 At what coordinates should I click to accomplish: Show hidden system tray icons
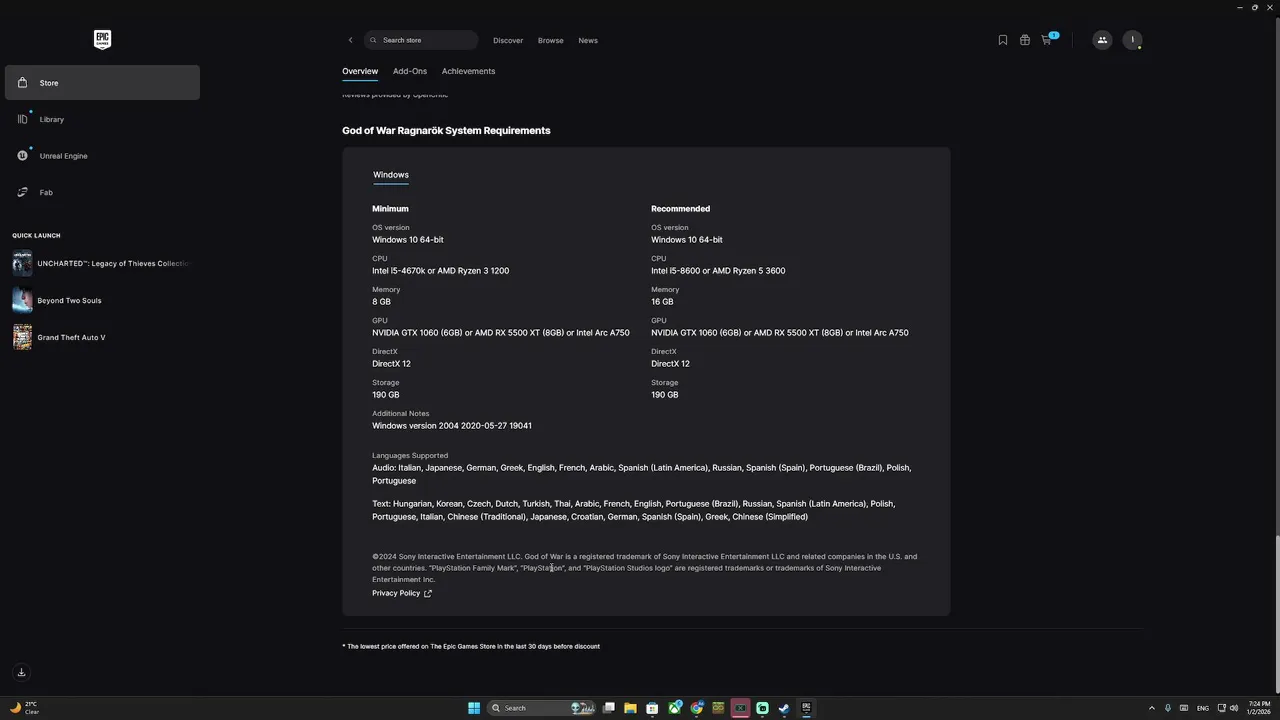click(x=1151, y=708)
